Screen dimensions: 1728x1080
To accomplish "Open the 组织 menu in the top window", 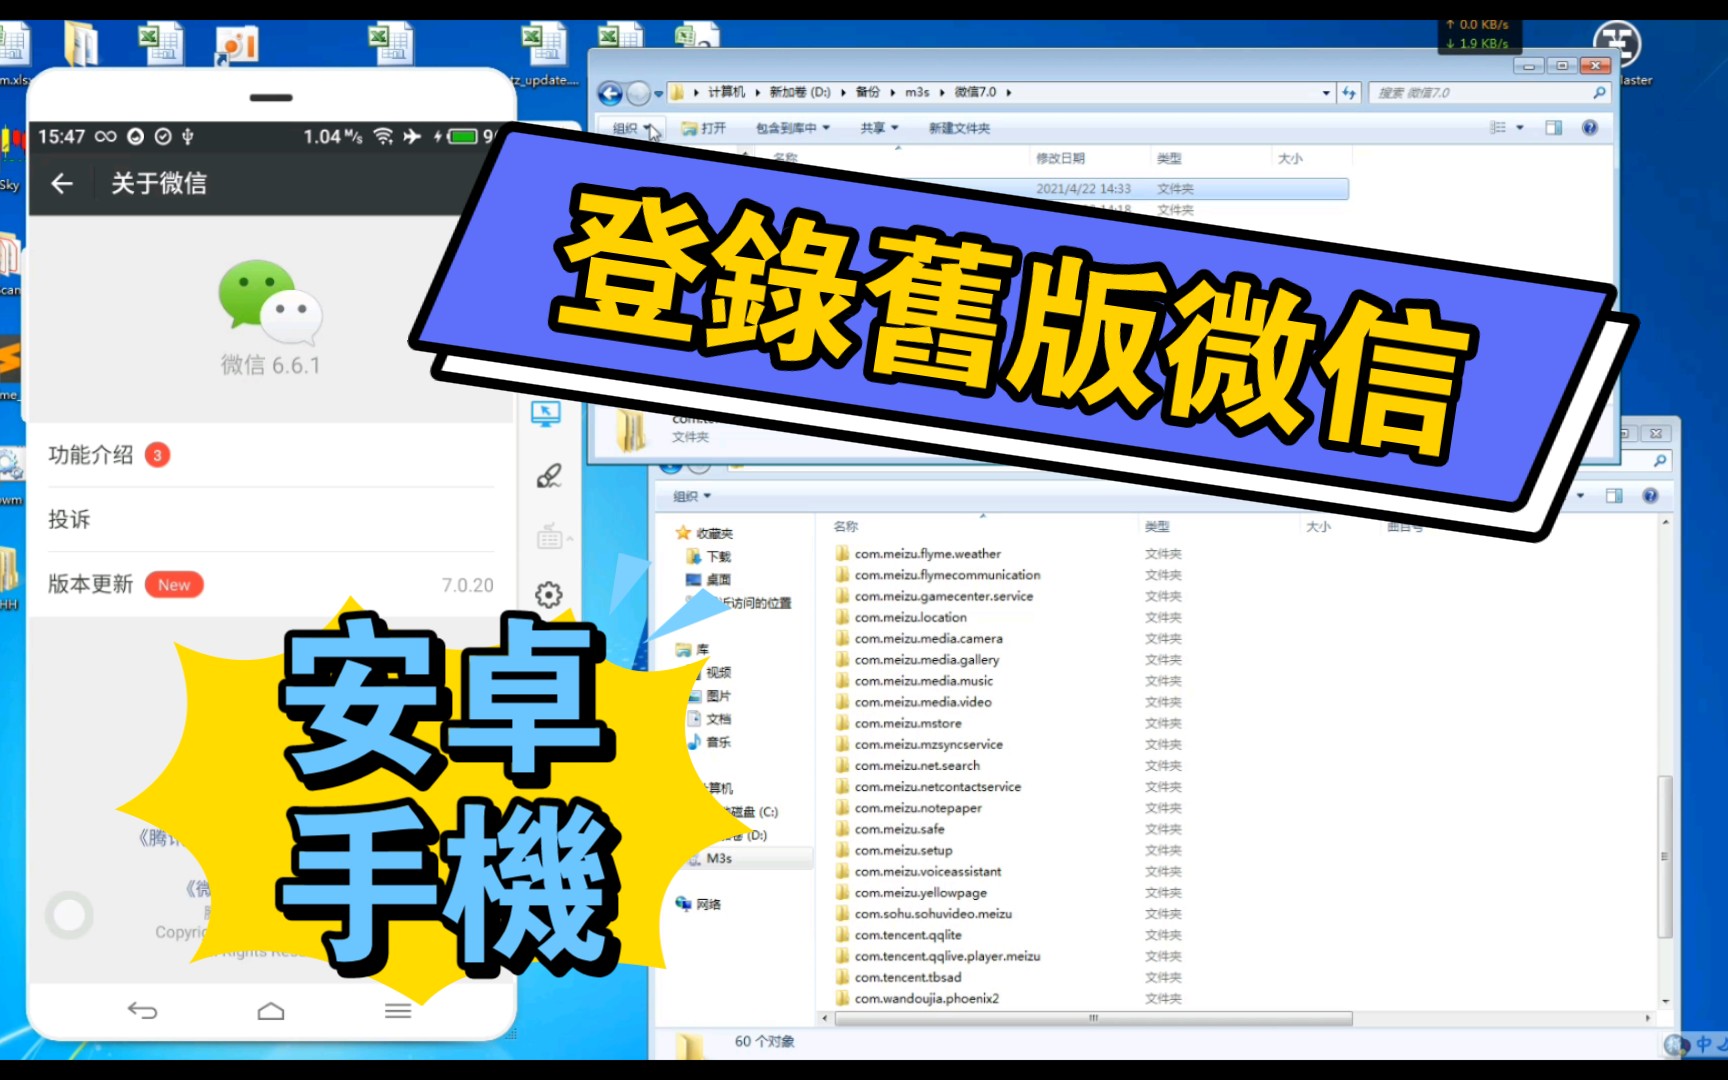I will pyautogui.click(x=631, y=128).
